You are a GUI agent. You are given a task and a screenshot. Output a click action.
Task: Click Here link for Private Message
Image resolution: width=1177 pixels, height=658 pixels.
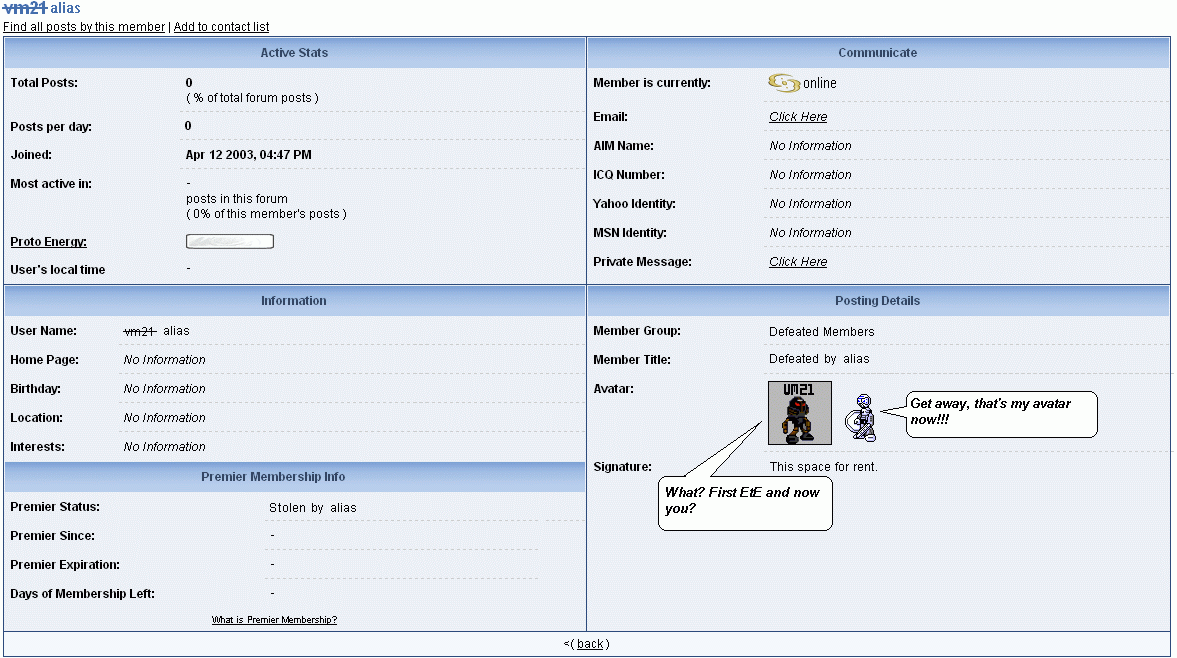click(798, 262)
